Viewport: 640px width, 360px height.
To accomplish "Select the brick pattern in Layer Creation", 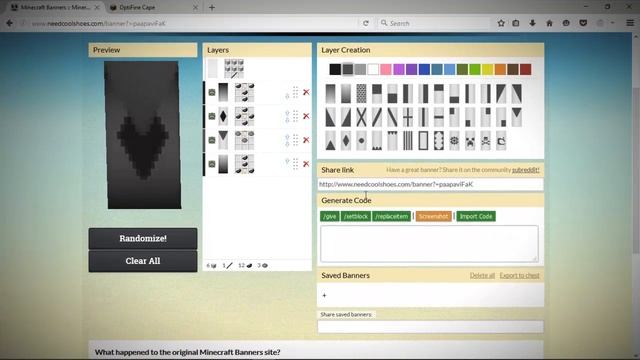I will click(361, 93).
